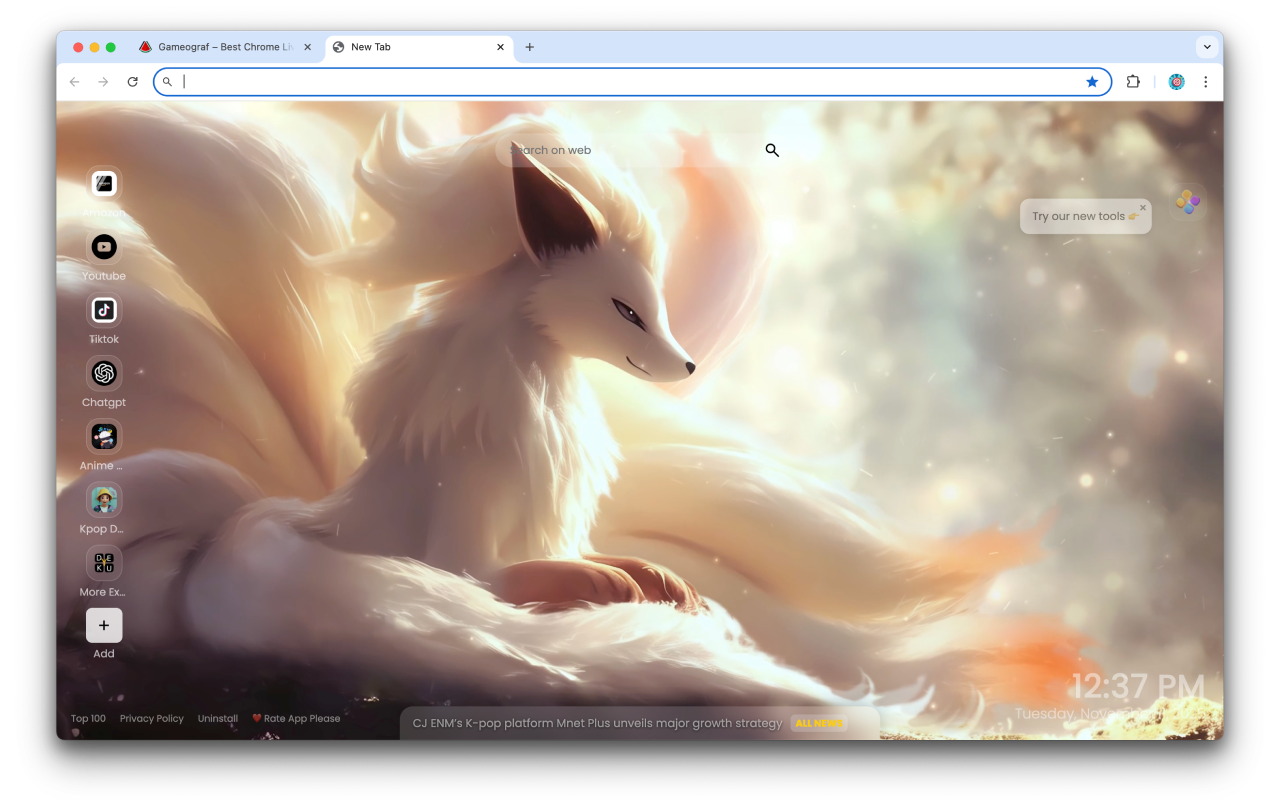Add a new shortcut with plus button
Screen dimensions: 1280x800
(104, 625)
